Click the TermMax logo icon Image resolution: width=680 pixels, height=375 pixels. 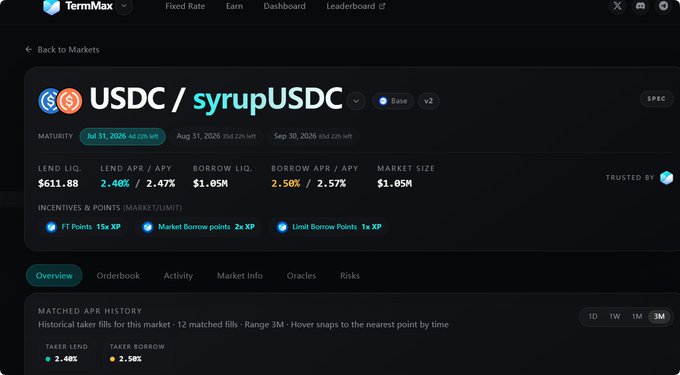52,7
